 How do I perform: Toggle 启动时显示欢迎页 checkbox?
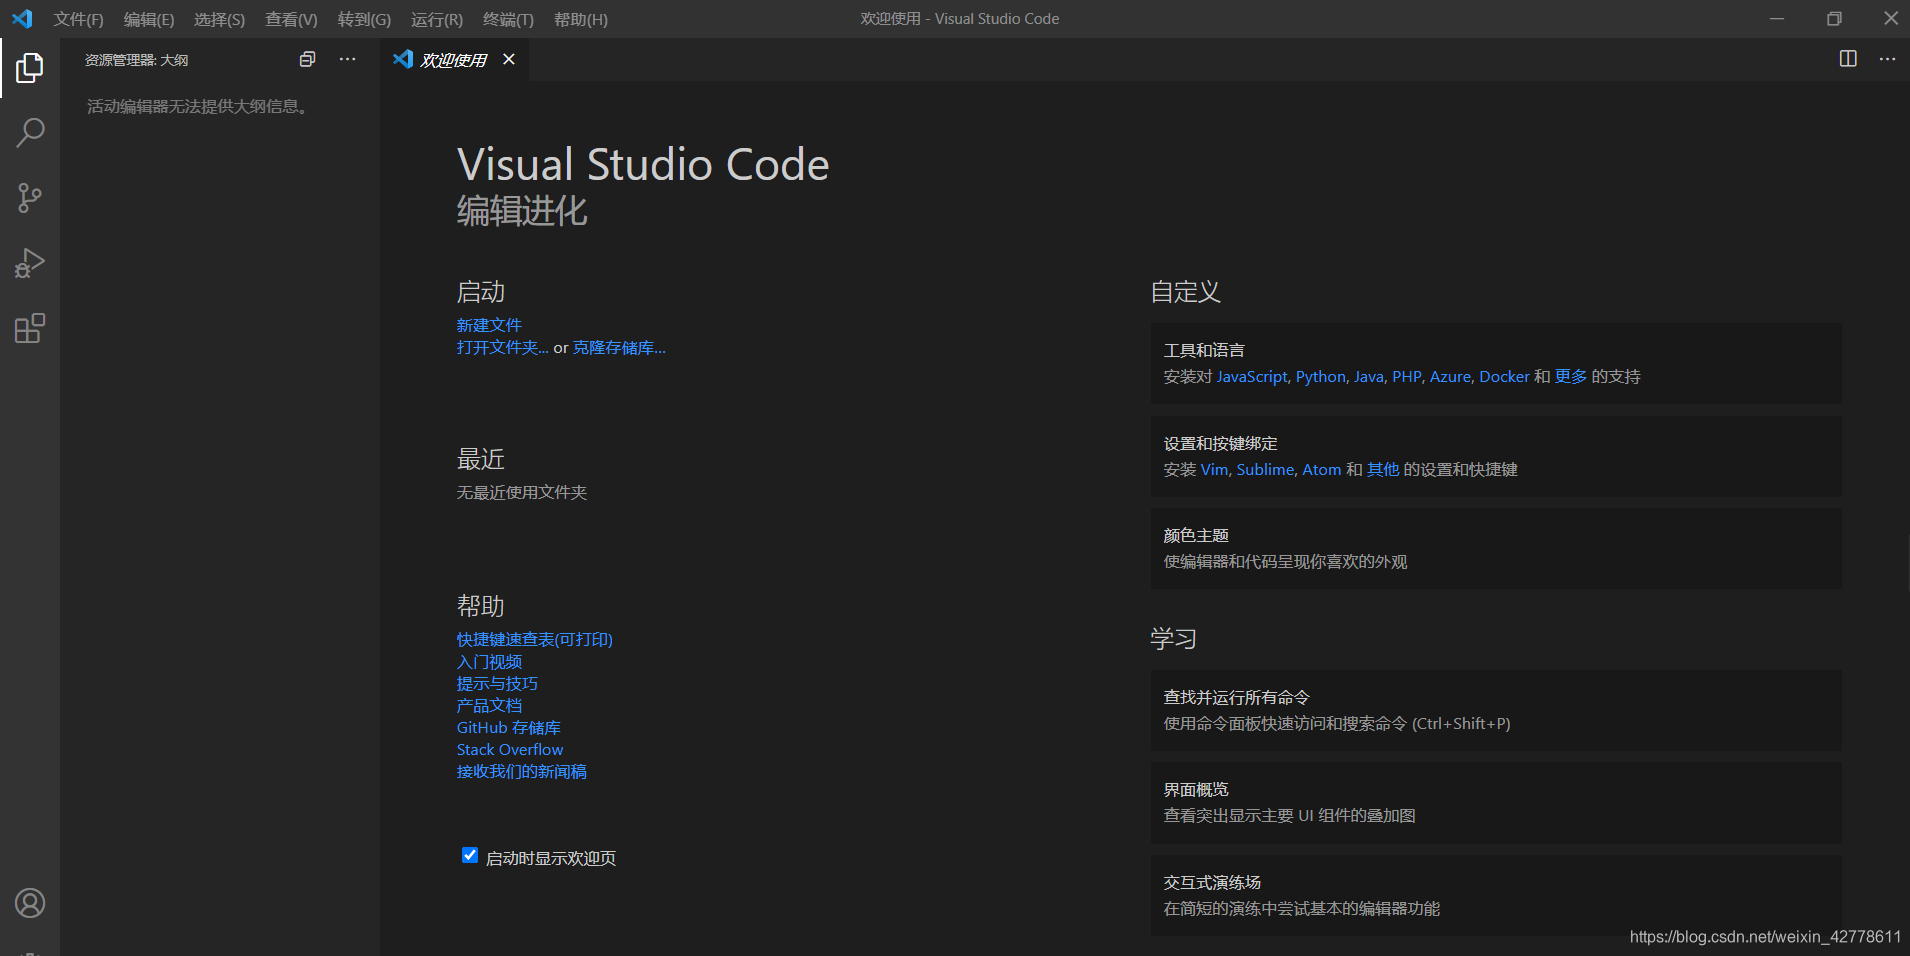(x=470, y=855)
